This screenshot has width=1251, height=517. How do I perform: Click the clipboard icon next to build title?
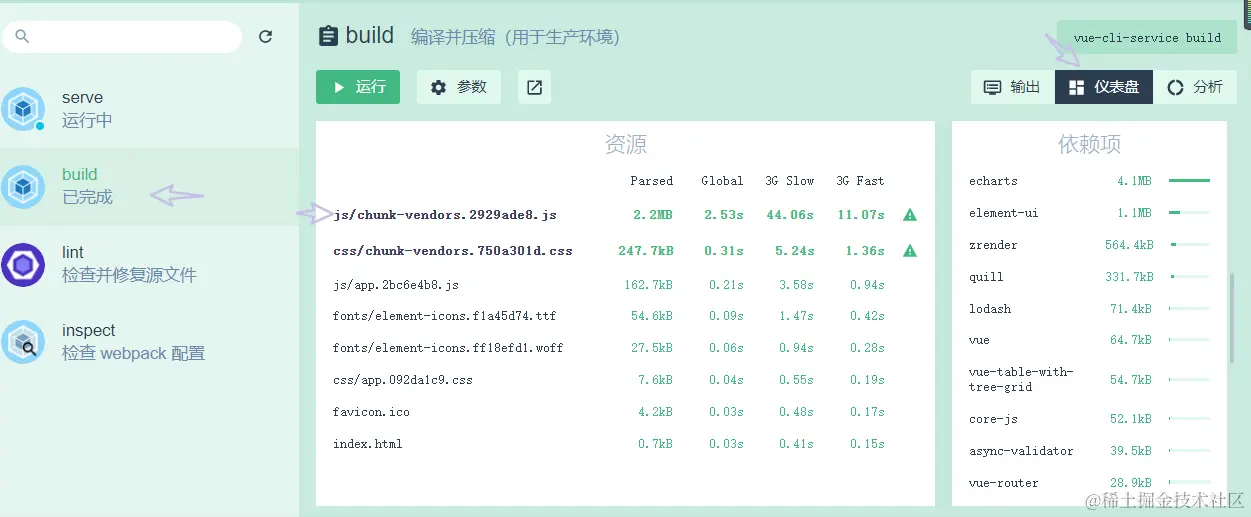point(328,36)
